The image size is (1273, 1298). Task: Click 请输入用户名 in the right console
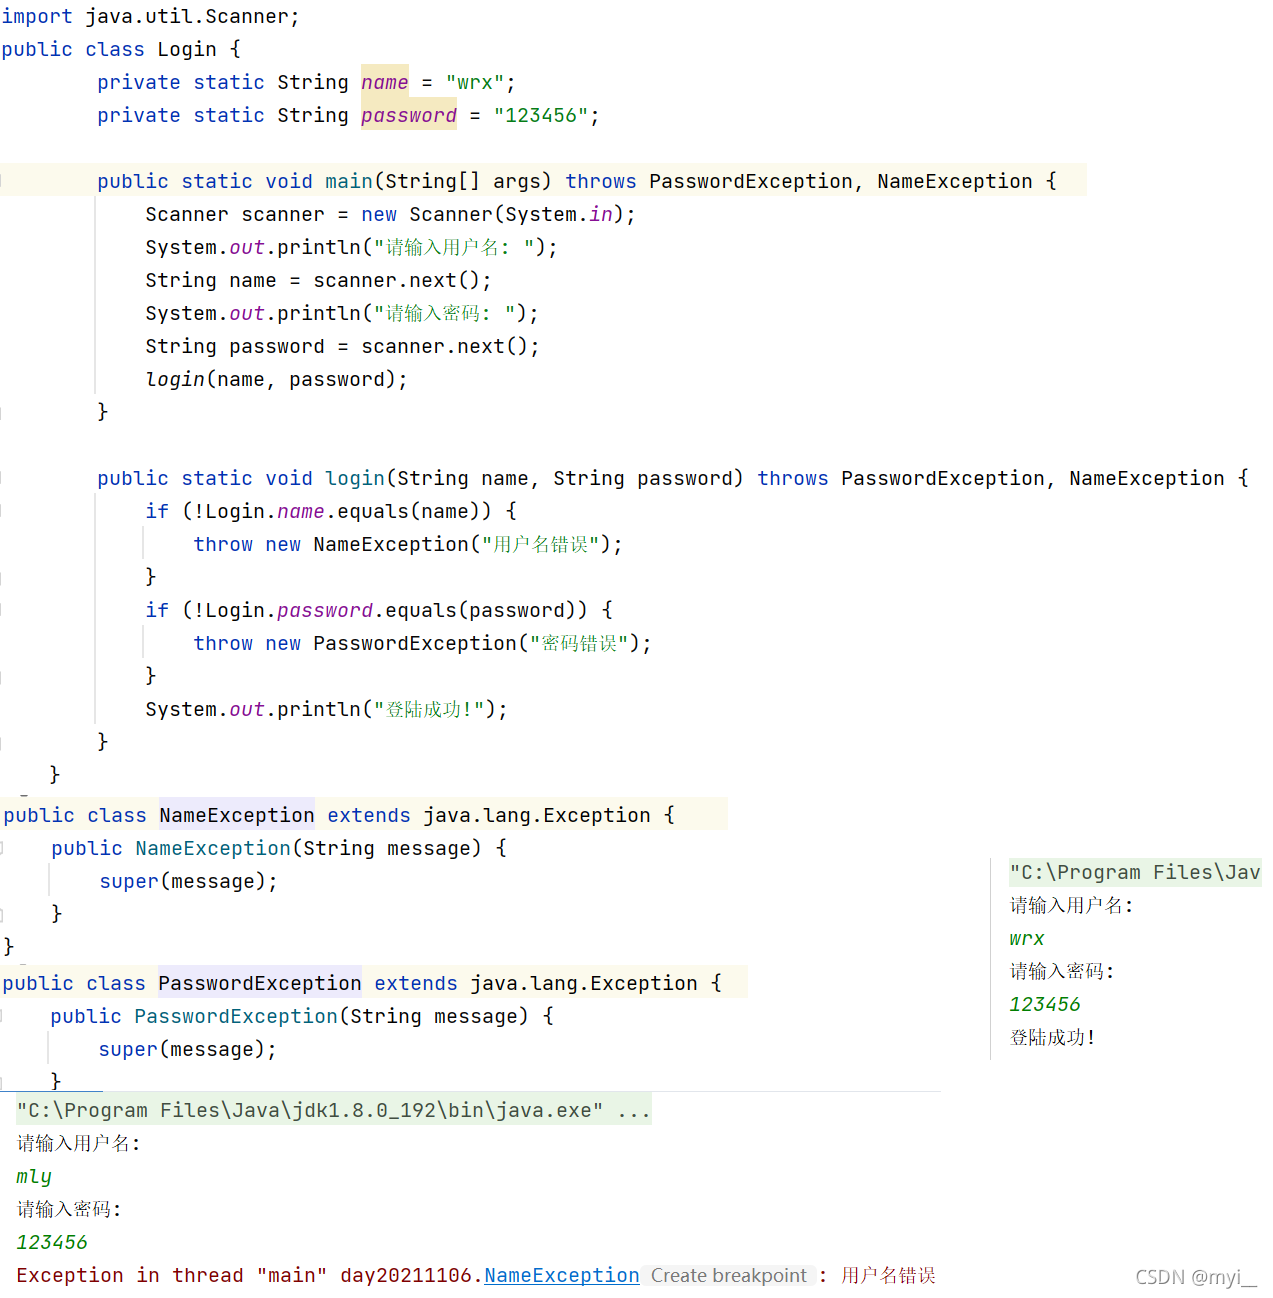pyautogui.click(x=1071, y=905)
